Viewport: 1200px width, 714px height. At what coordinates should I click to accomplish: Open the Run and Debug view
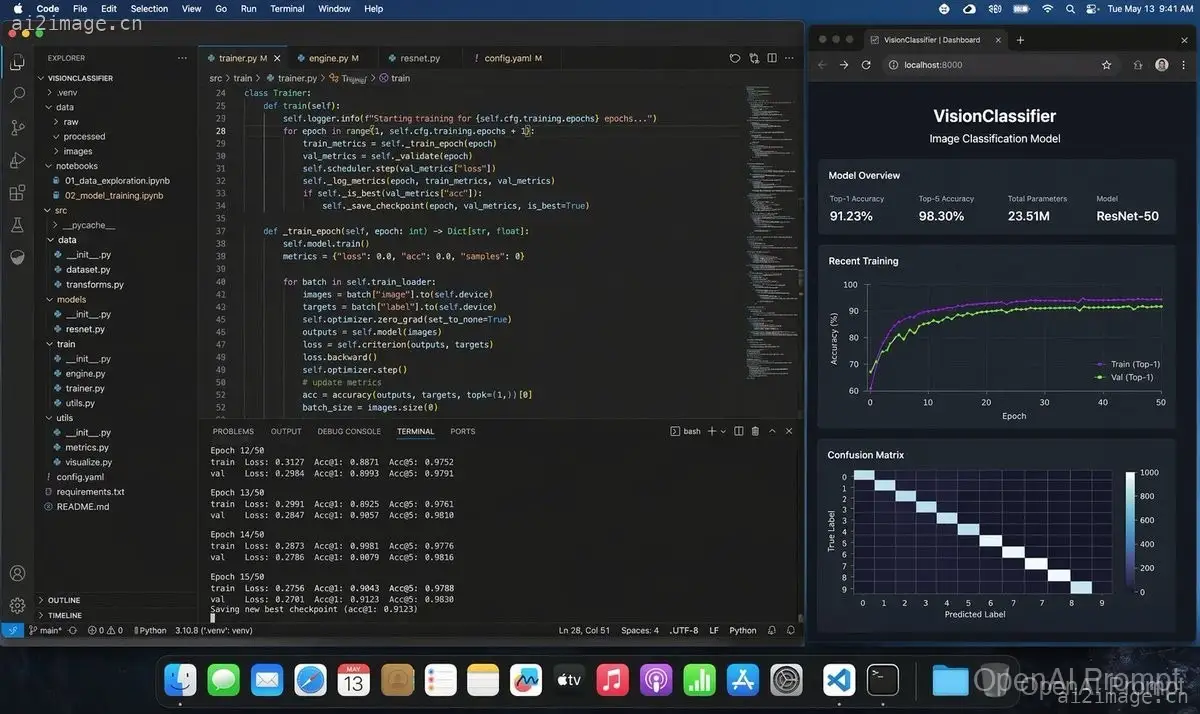click(x=17, y=160)
